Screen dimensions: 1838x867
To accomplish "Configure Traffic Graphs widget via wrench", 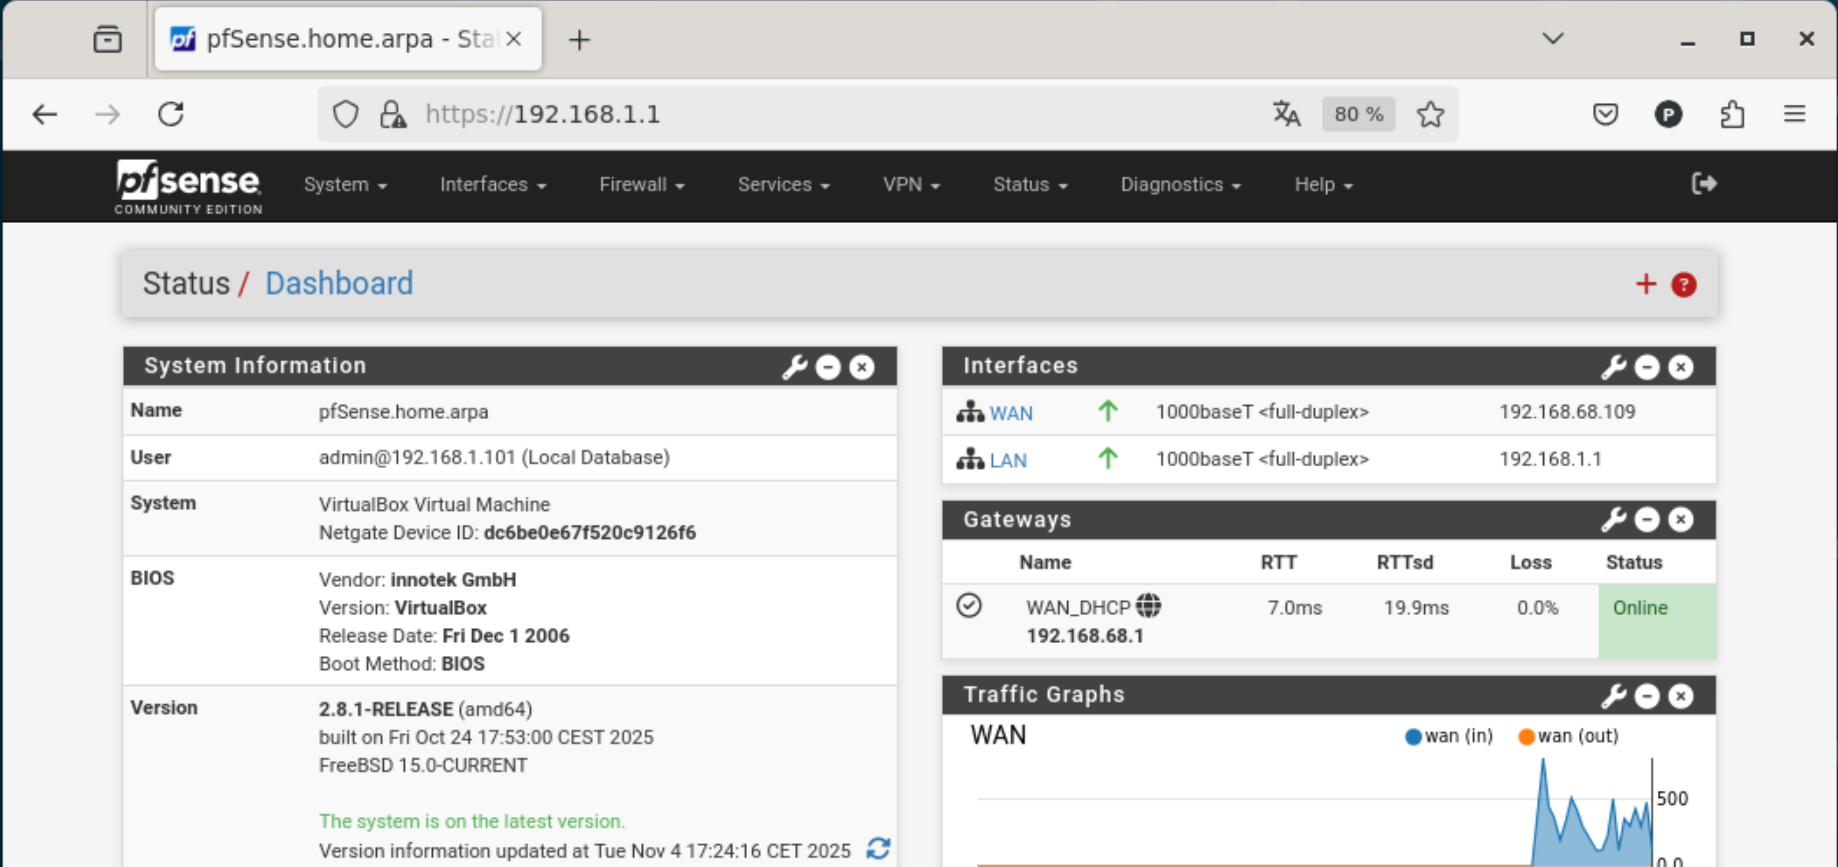I will 1613,696.
